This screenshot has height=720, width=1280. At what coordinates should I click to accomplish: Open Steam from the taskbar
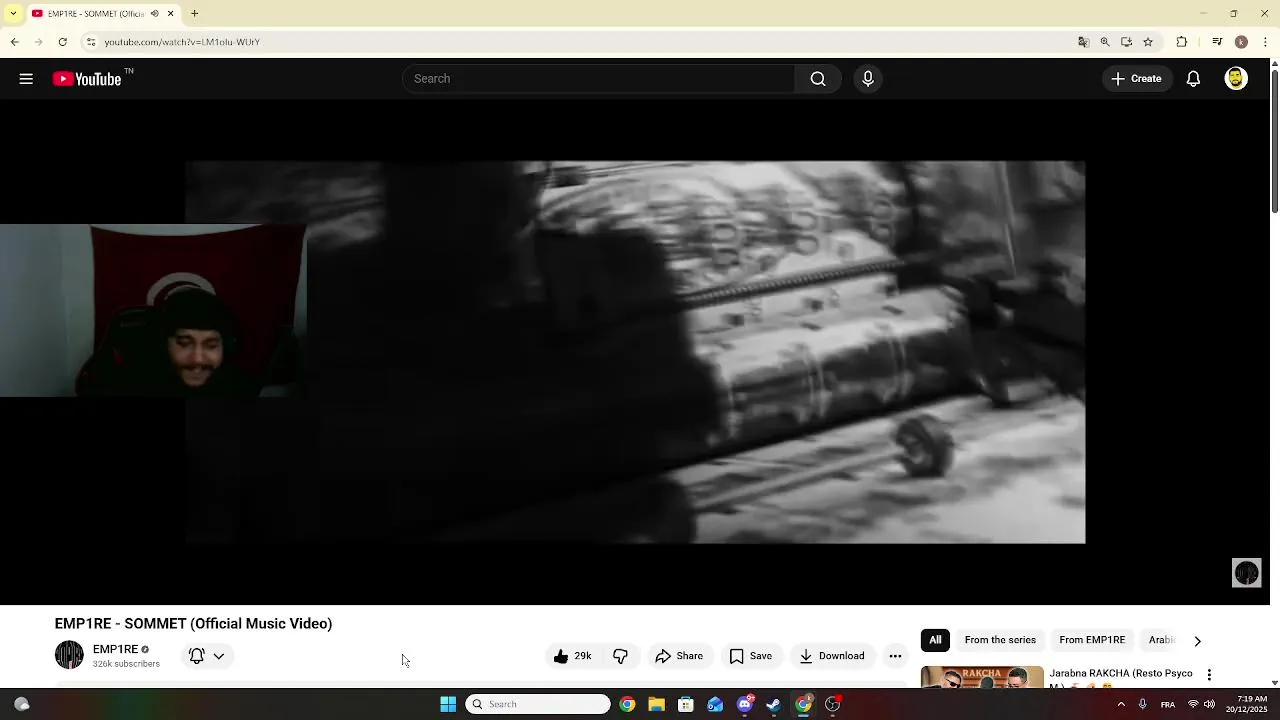click(774, 704)
